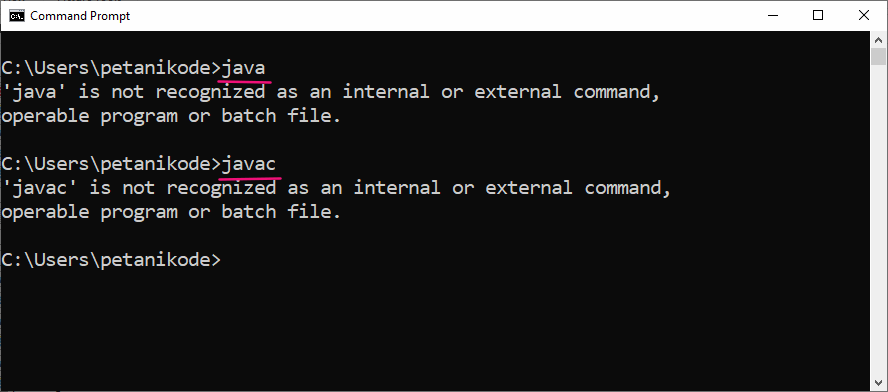This screenshot has height=392, width=888.
Task: Click the second "operable program or batch file." line
Action: (x=172, y=212)
